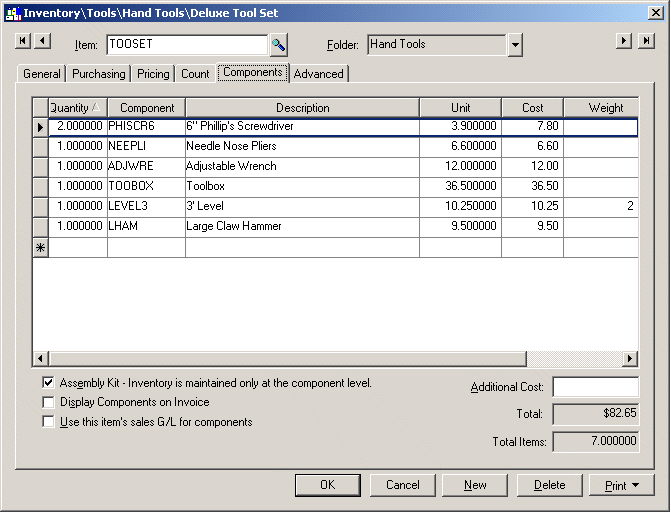The height and width of the screenshot is (513, 671).
Task: Go to the first record arrow
Action: click(23, 41)
